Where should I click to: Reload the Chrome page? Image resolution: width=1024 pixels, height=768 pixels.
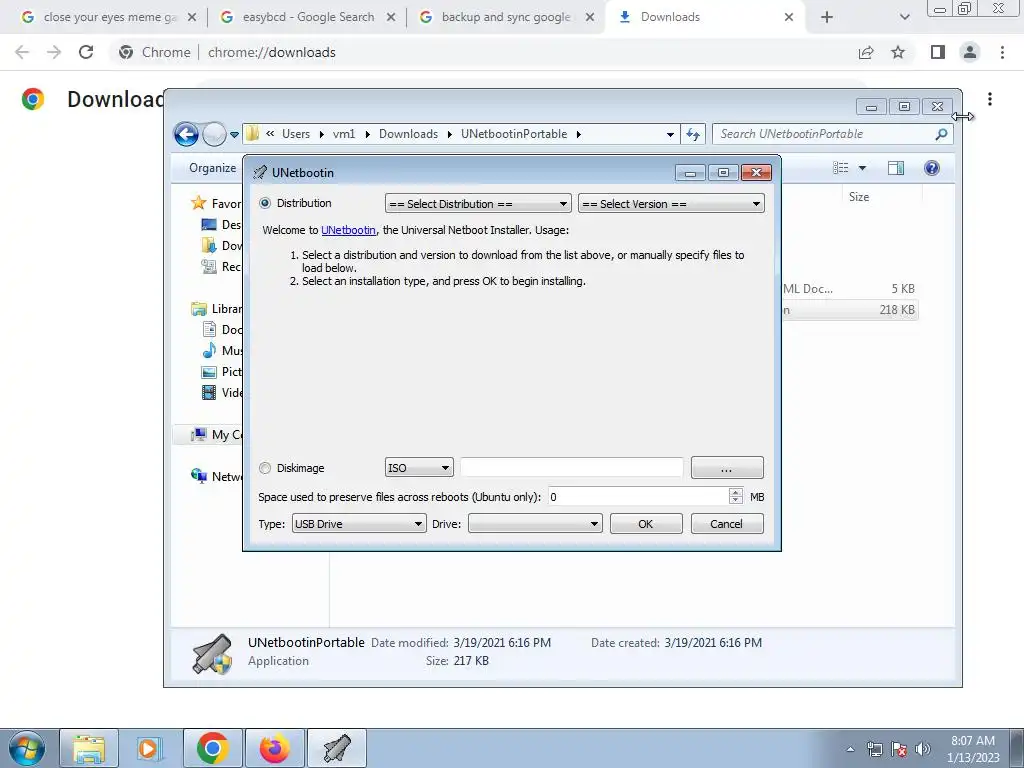pos(86,52)
